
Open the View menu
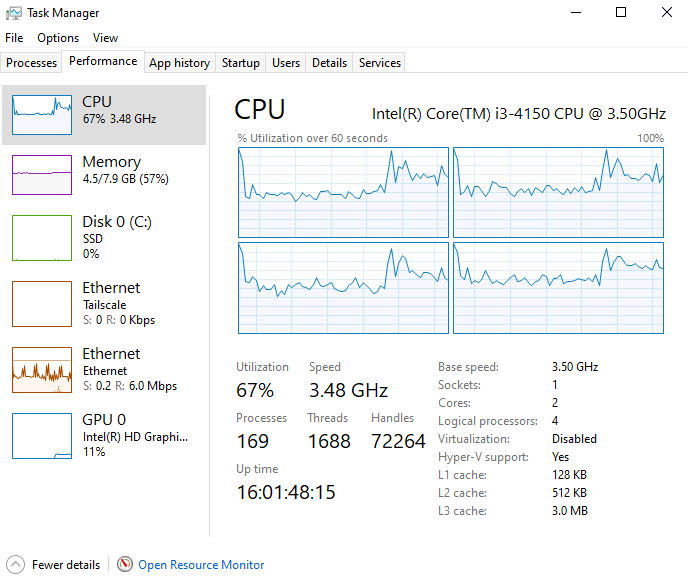click(105, 38)
